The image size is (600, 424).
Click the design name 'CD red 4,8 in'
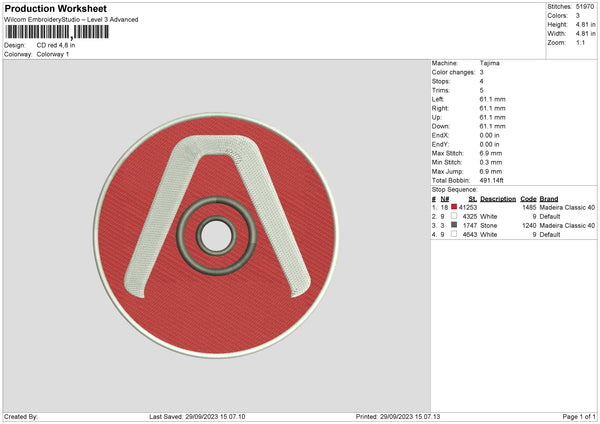tap(56, 45)
